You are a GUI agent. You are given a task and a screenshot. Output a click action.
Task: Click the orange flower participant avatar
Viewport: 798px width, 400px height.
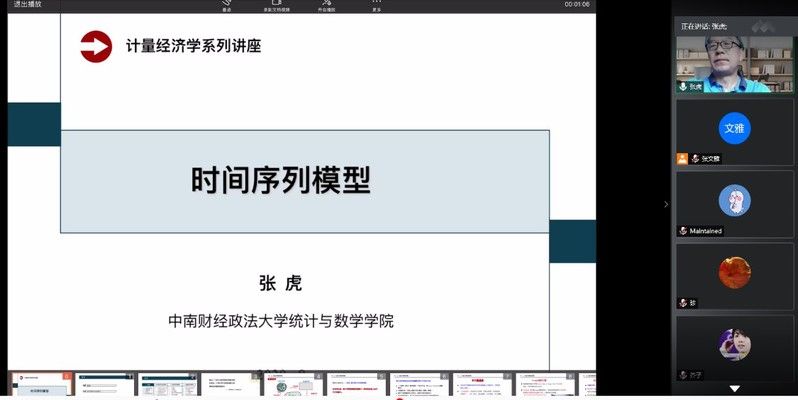pos(734,272)
